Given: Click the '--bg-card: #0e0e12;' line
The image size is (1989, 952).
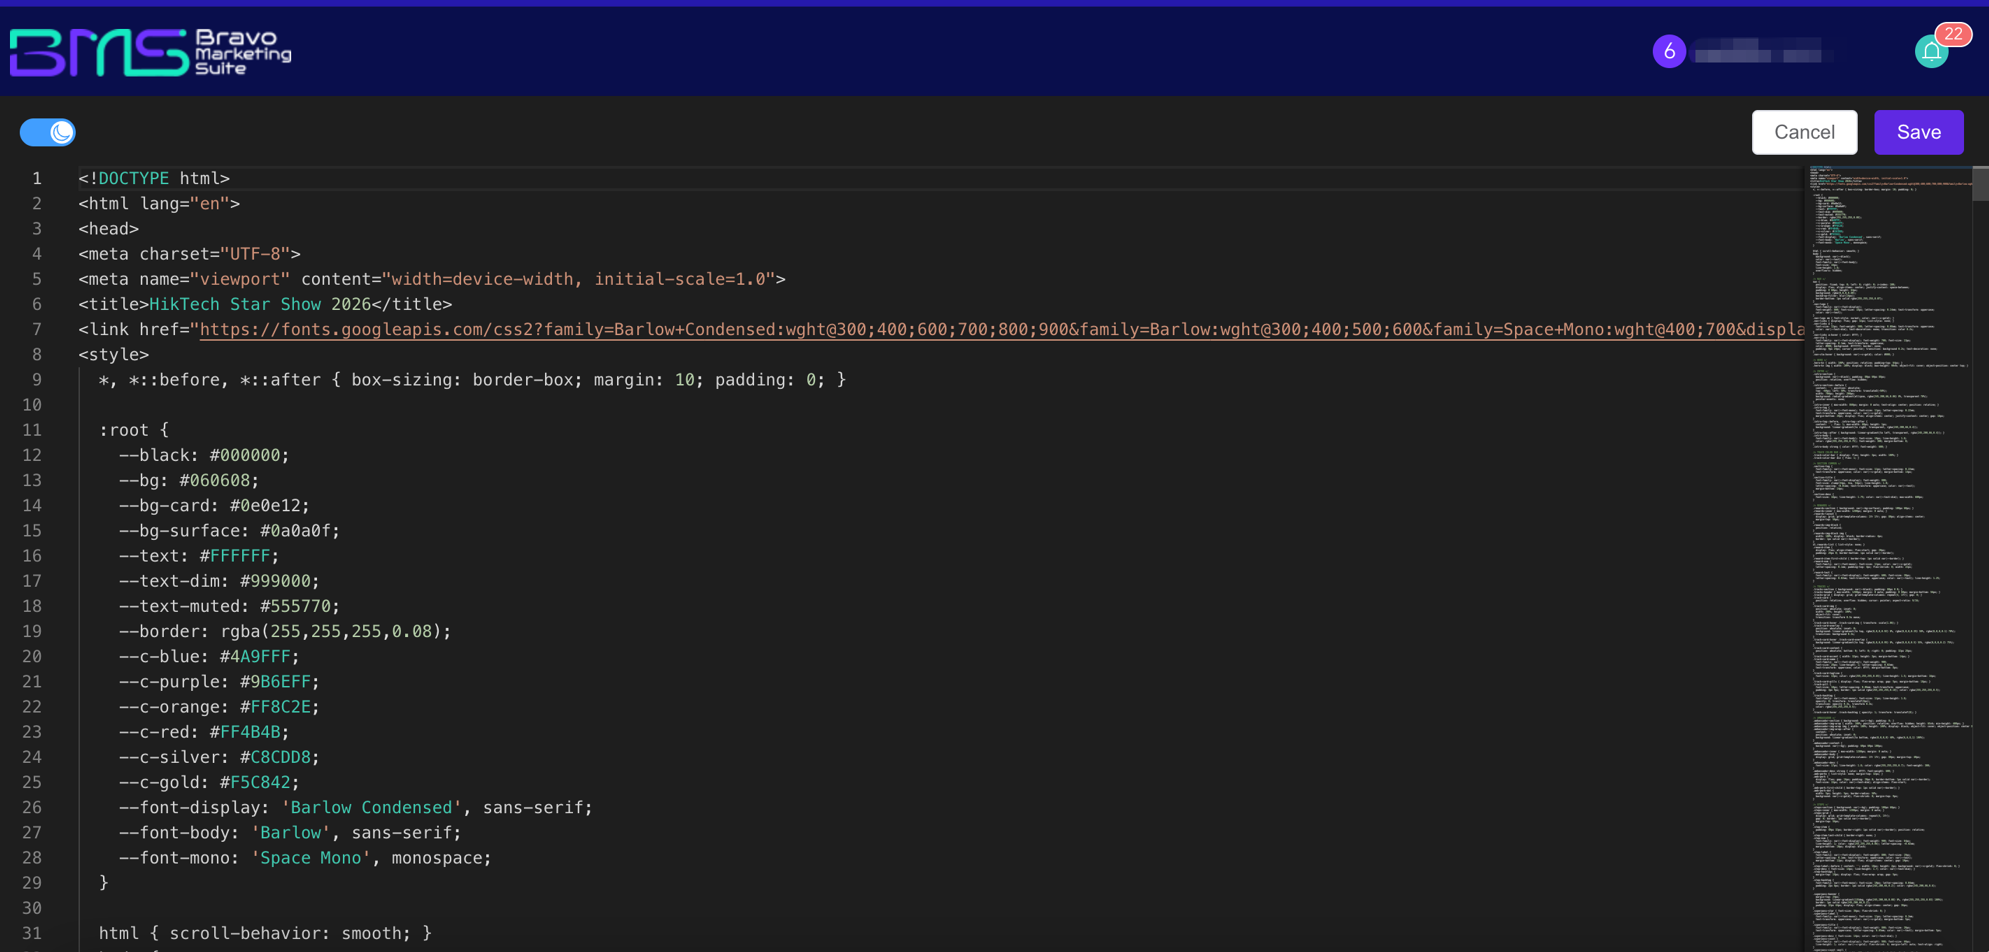Looking at the screenshot, I should (214, 505).
